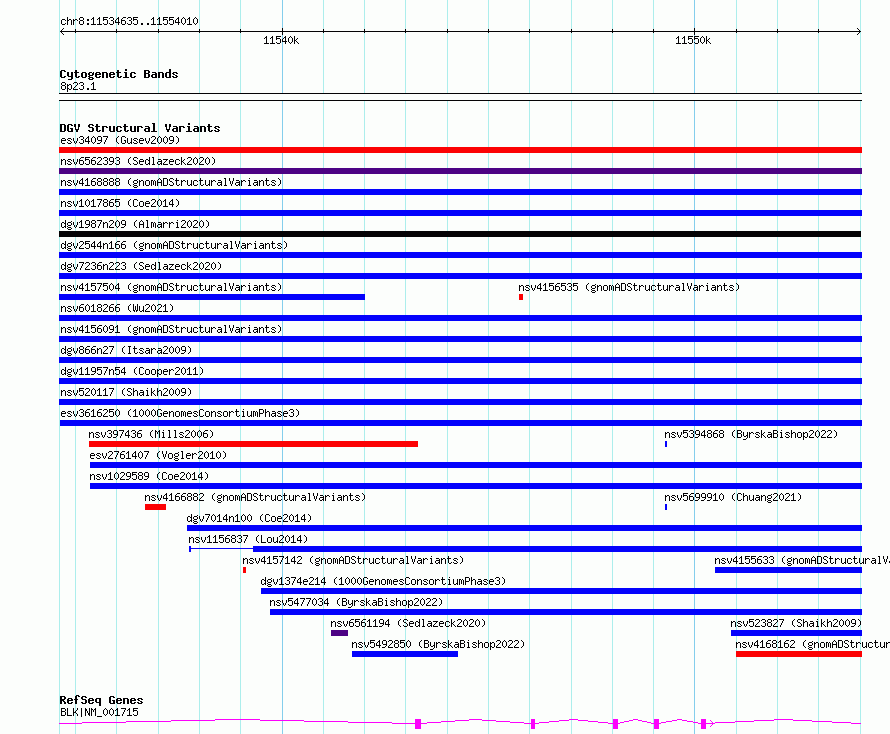Click the red nsv397436 Mills2006 variant bar
Screen dimensions: 890x734
point(253,444)
